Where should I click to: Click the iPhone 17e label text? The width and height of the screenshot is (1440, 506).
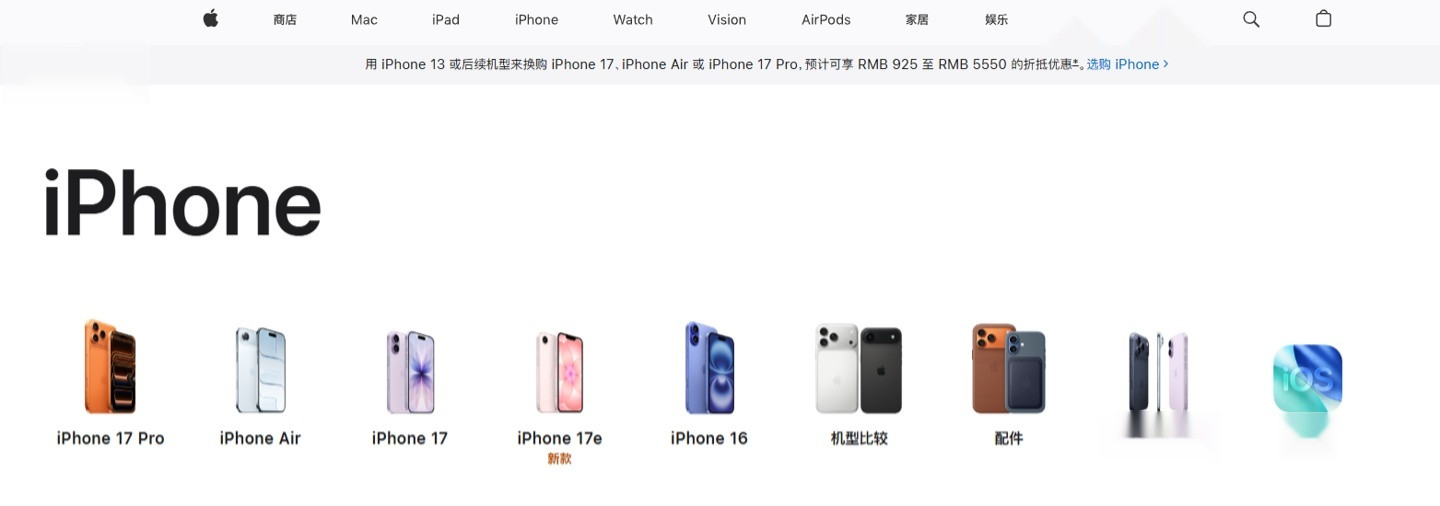click(559, 438)
